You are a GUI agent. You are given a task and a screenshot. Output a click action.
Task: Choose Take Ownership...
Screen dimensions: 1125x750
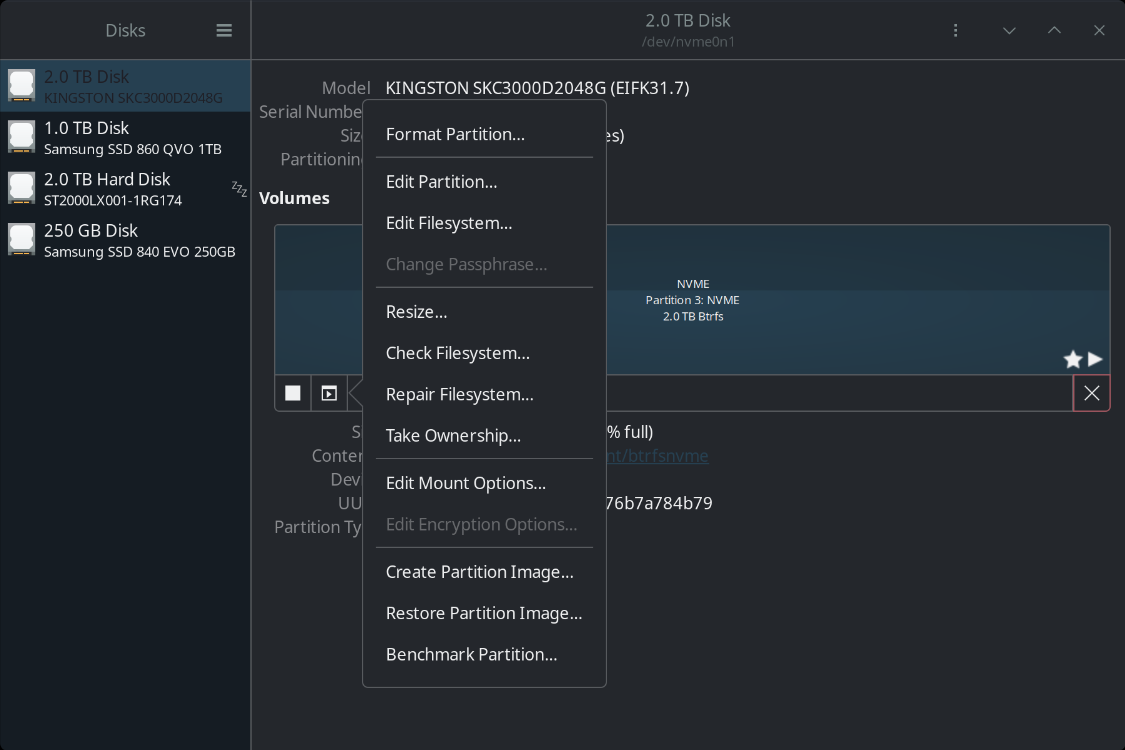pos(484,436)
